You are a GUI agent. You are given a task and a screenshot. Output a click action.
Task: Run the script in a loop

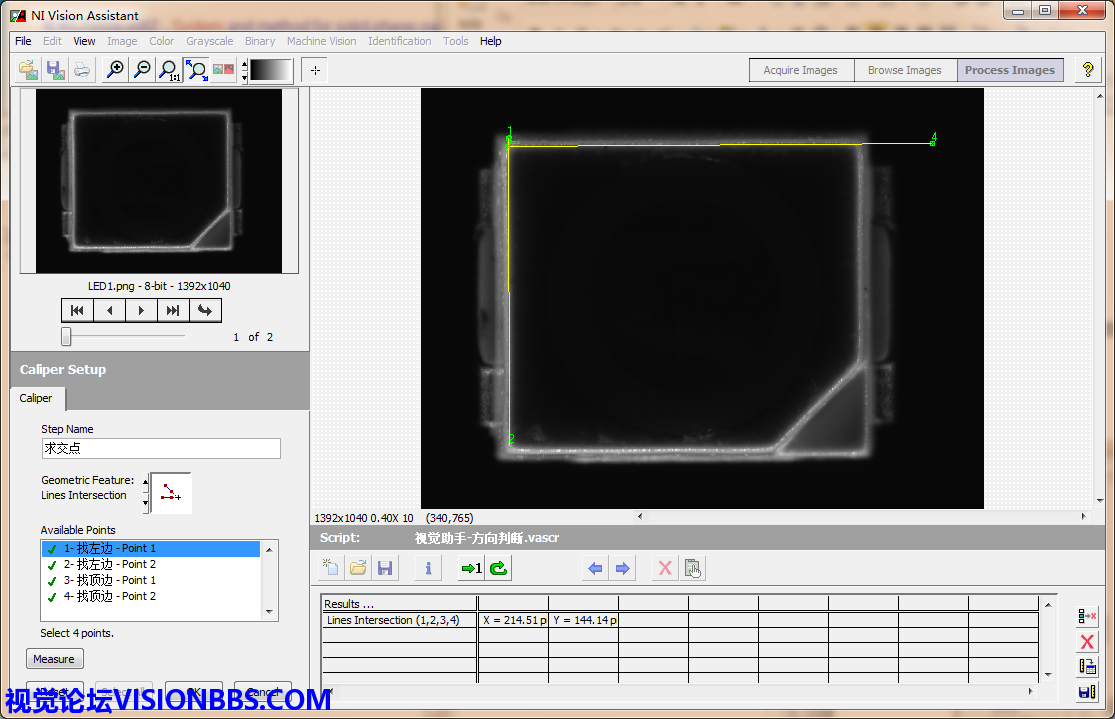(x=498, y=568)
